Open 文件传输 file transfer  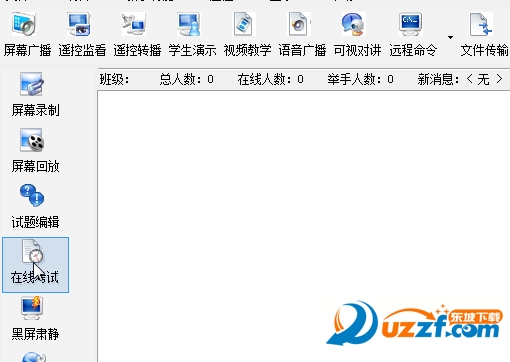click(484, 34)
